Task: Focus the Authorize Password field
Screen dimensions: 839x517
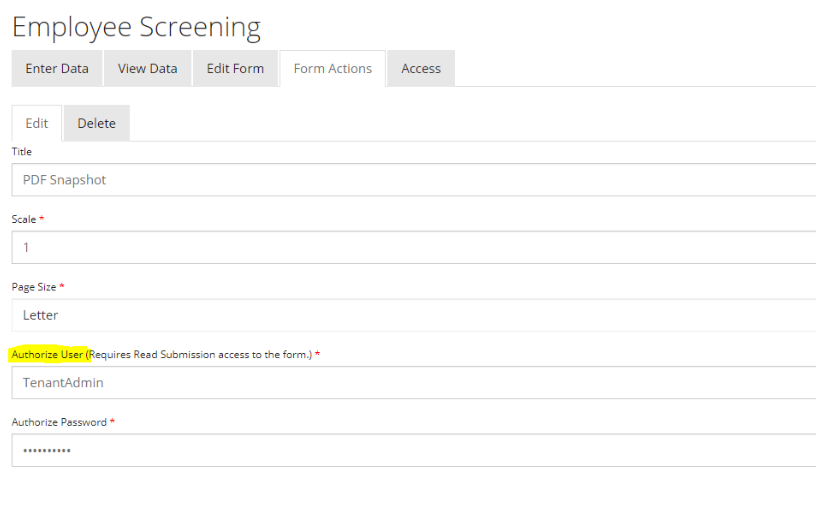Action: click(x=415, y=450)
